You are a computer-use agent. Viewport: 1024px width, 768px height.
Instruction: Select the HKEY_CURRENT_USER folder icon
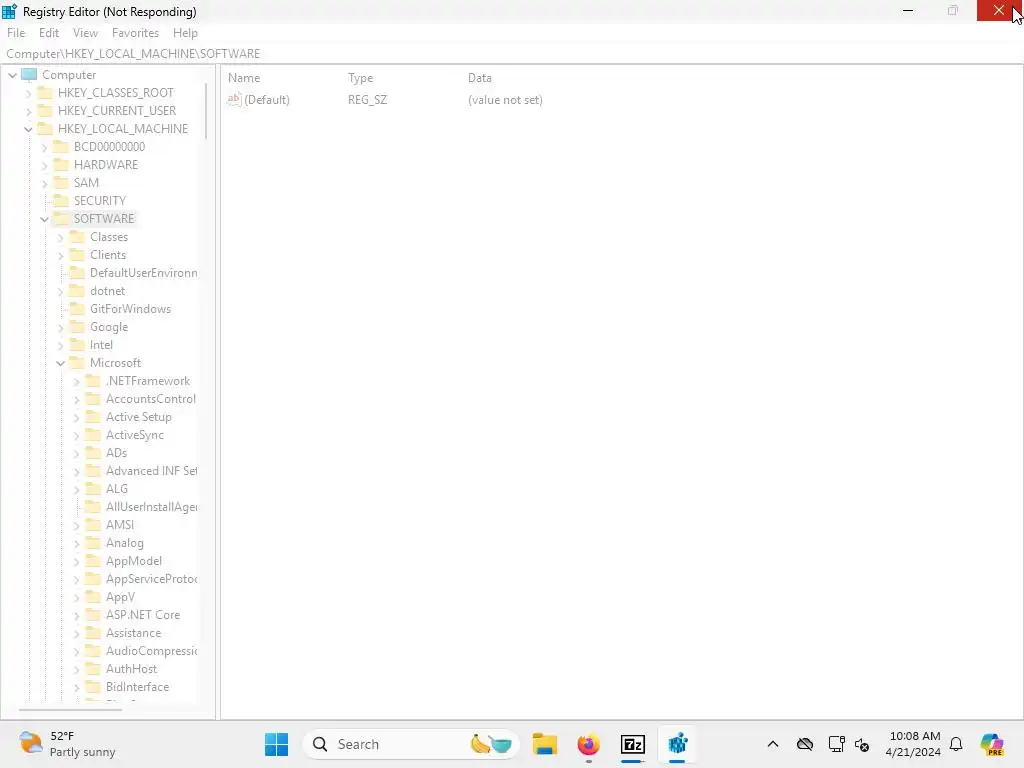pos(44,110)
